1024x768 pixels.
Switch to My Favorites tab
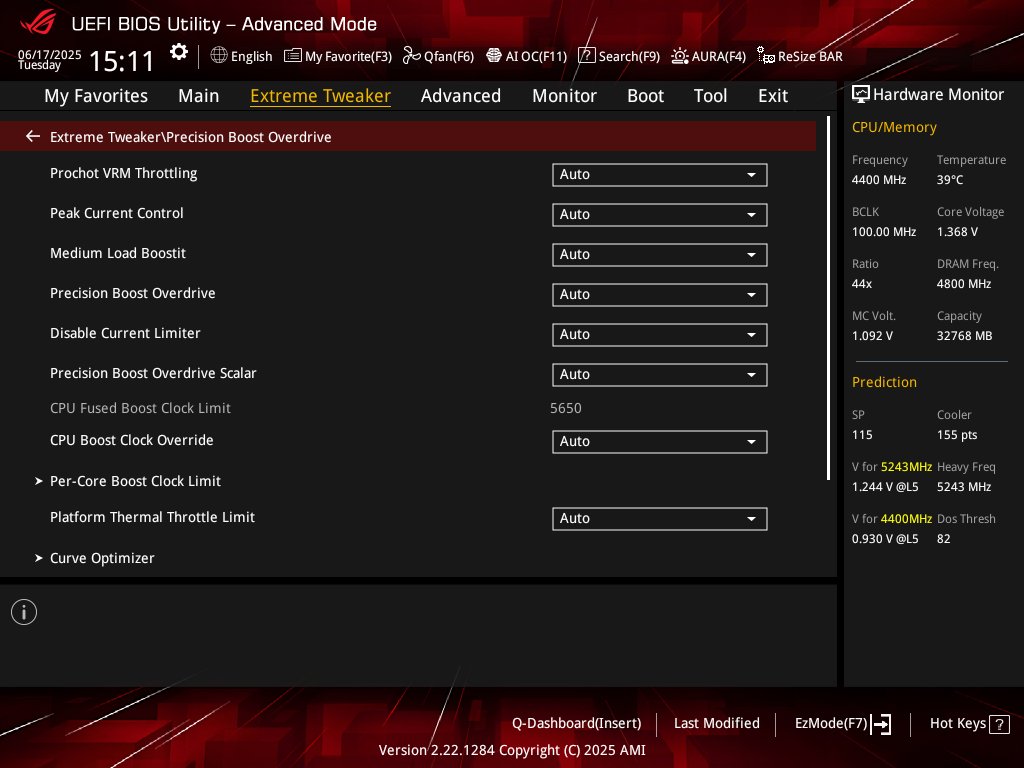(96, 96)
